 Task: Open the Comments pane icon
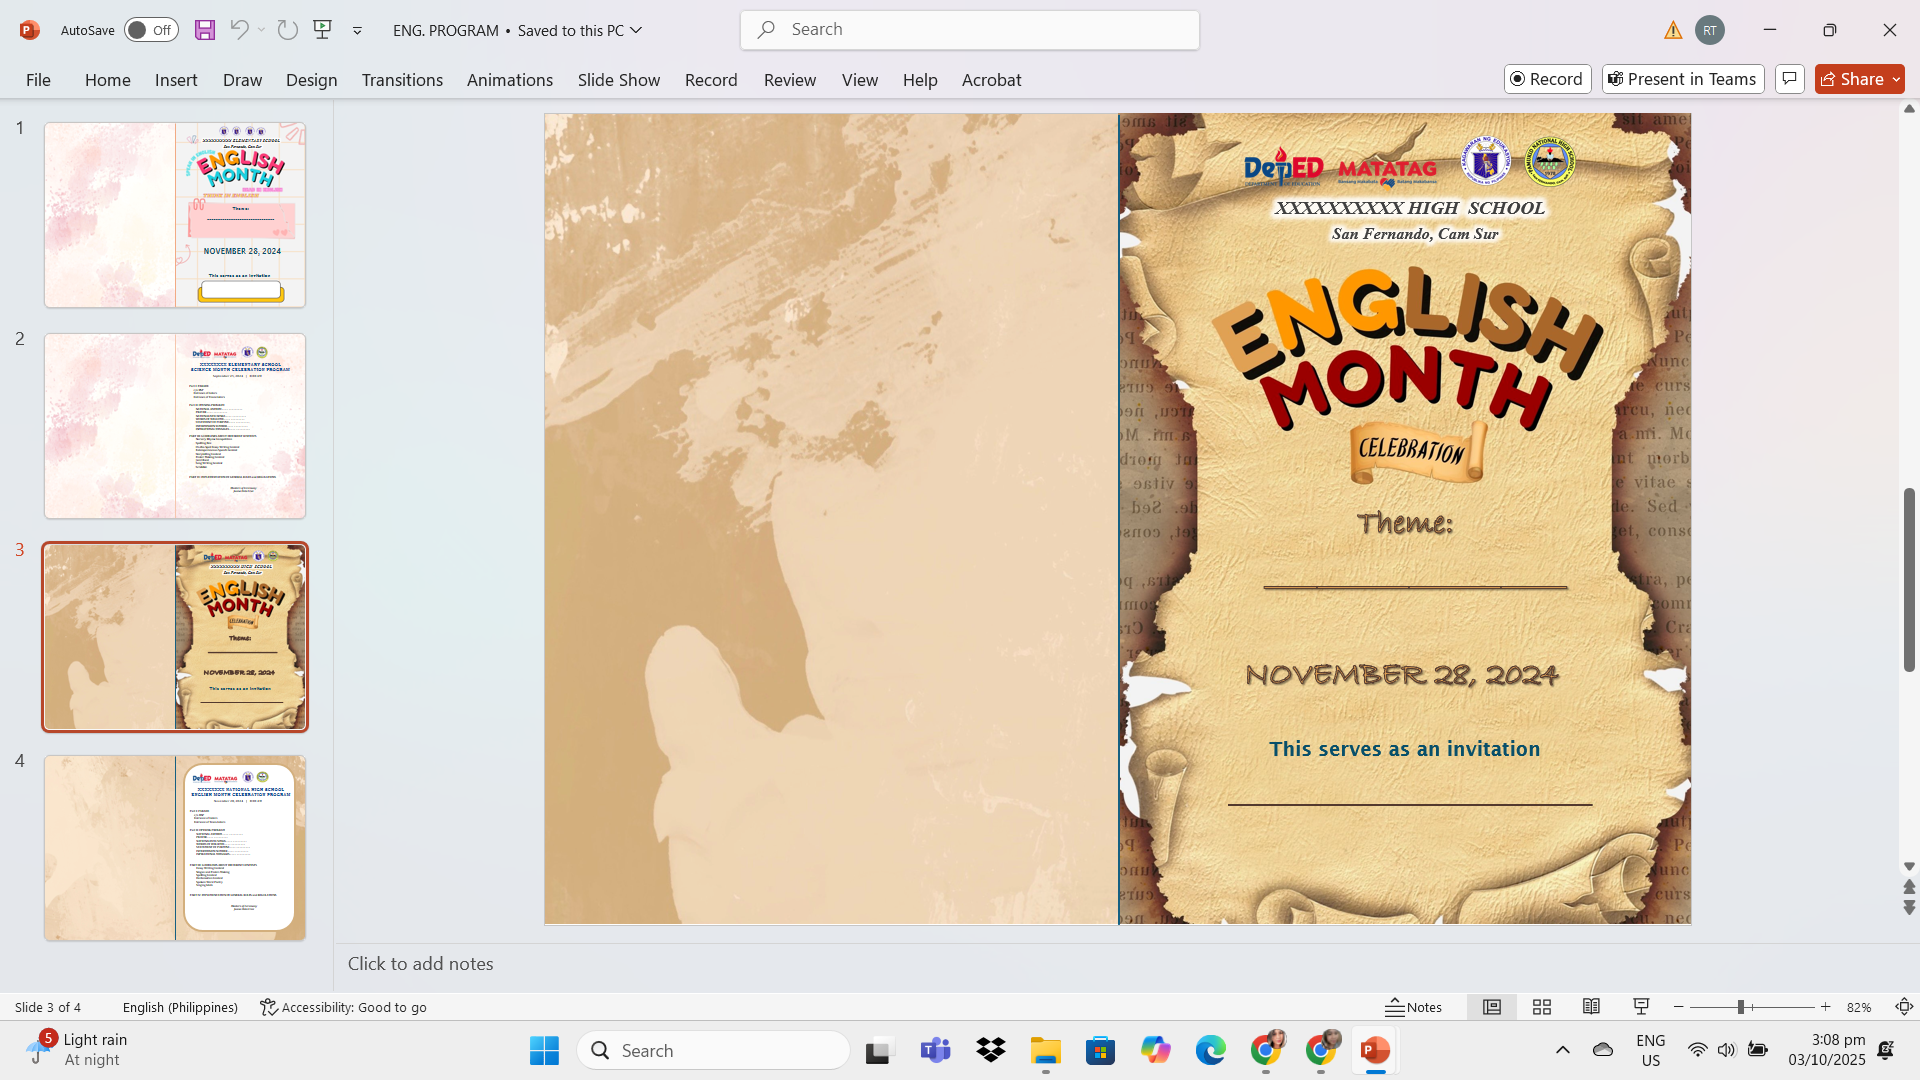coord(1790,79)
